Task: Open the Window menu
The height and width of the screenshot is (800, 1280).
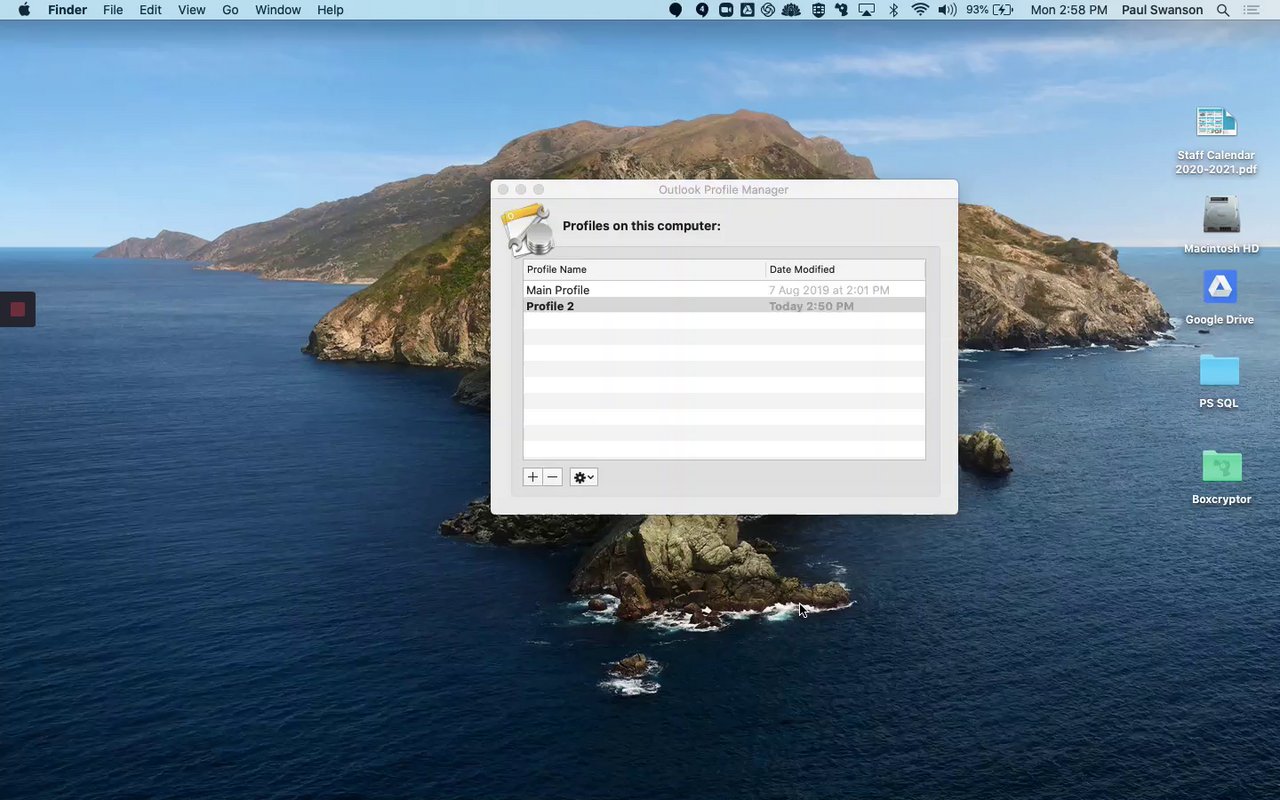Action: click(278, 10)
